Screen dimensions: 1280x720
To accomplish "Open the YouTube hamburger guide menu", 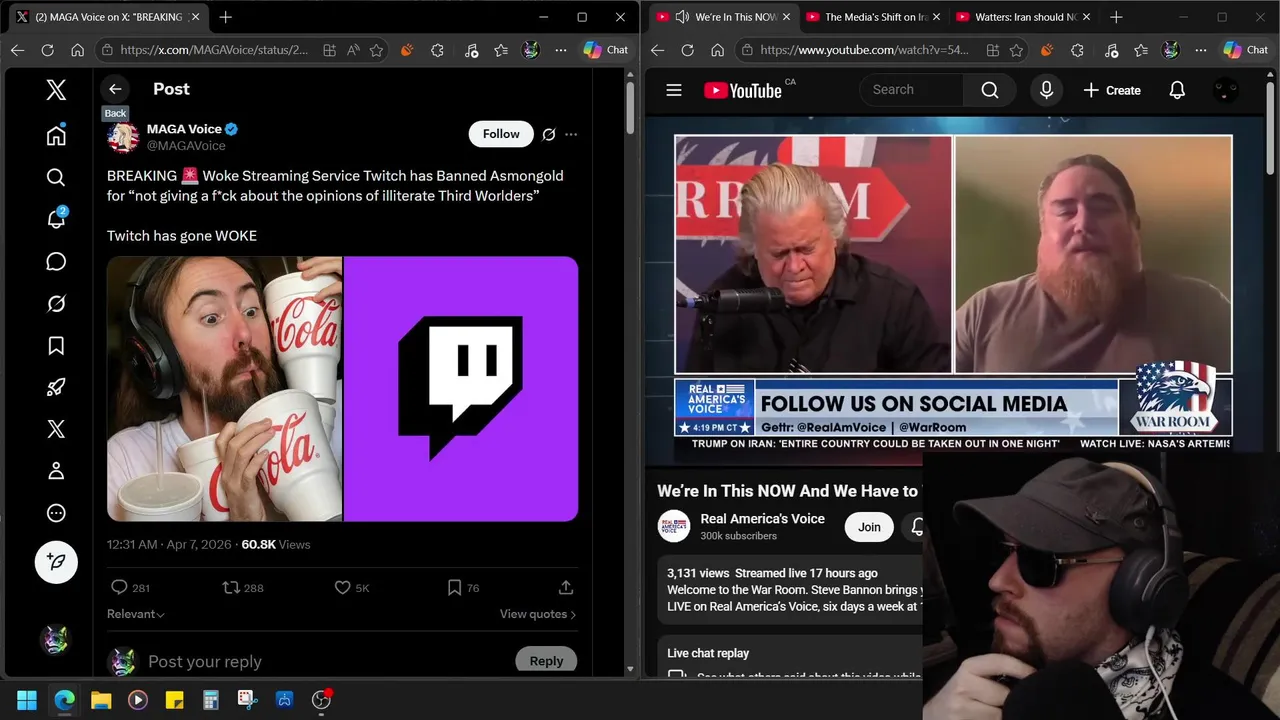I will [674, 90].
